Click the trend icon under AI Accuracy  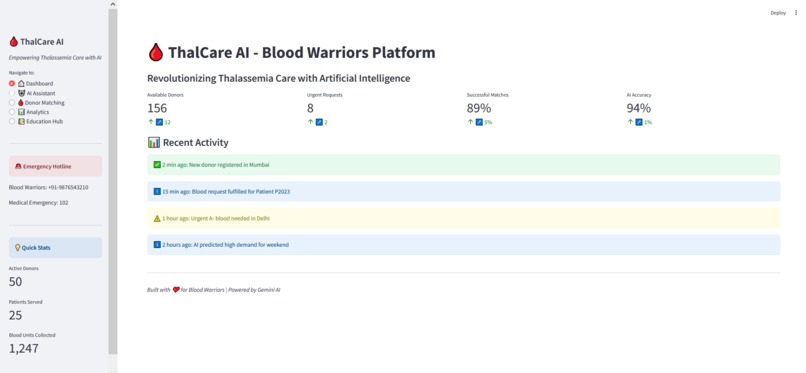point(639,122)
